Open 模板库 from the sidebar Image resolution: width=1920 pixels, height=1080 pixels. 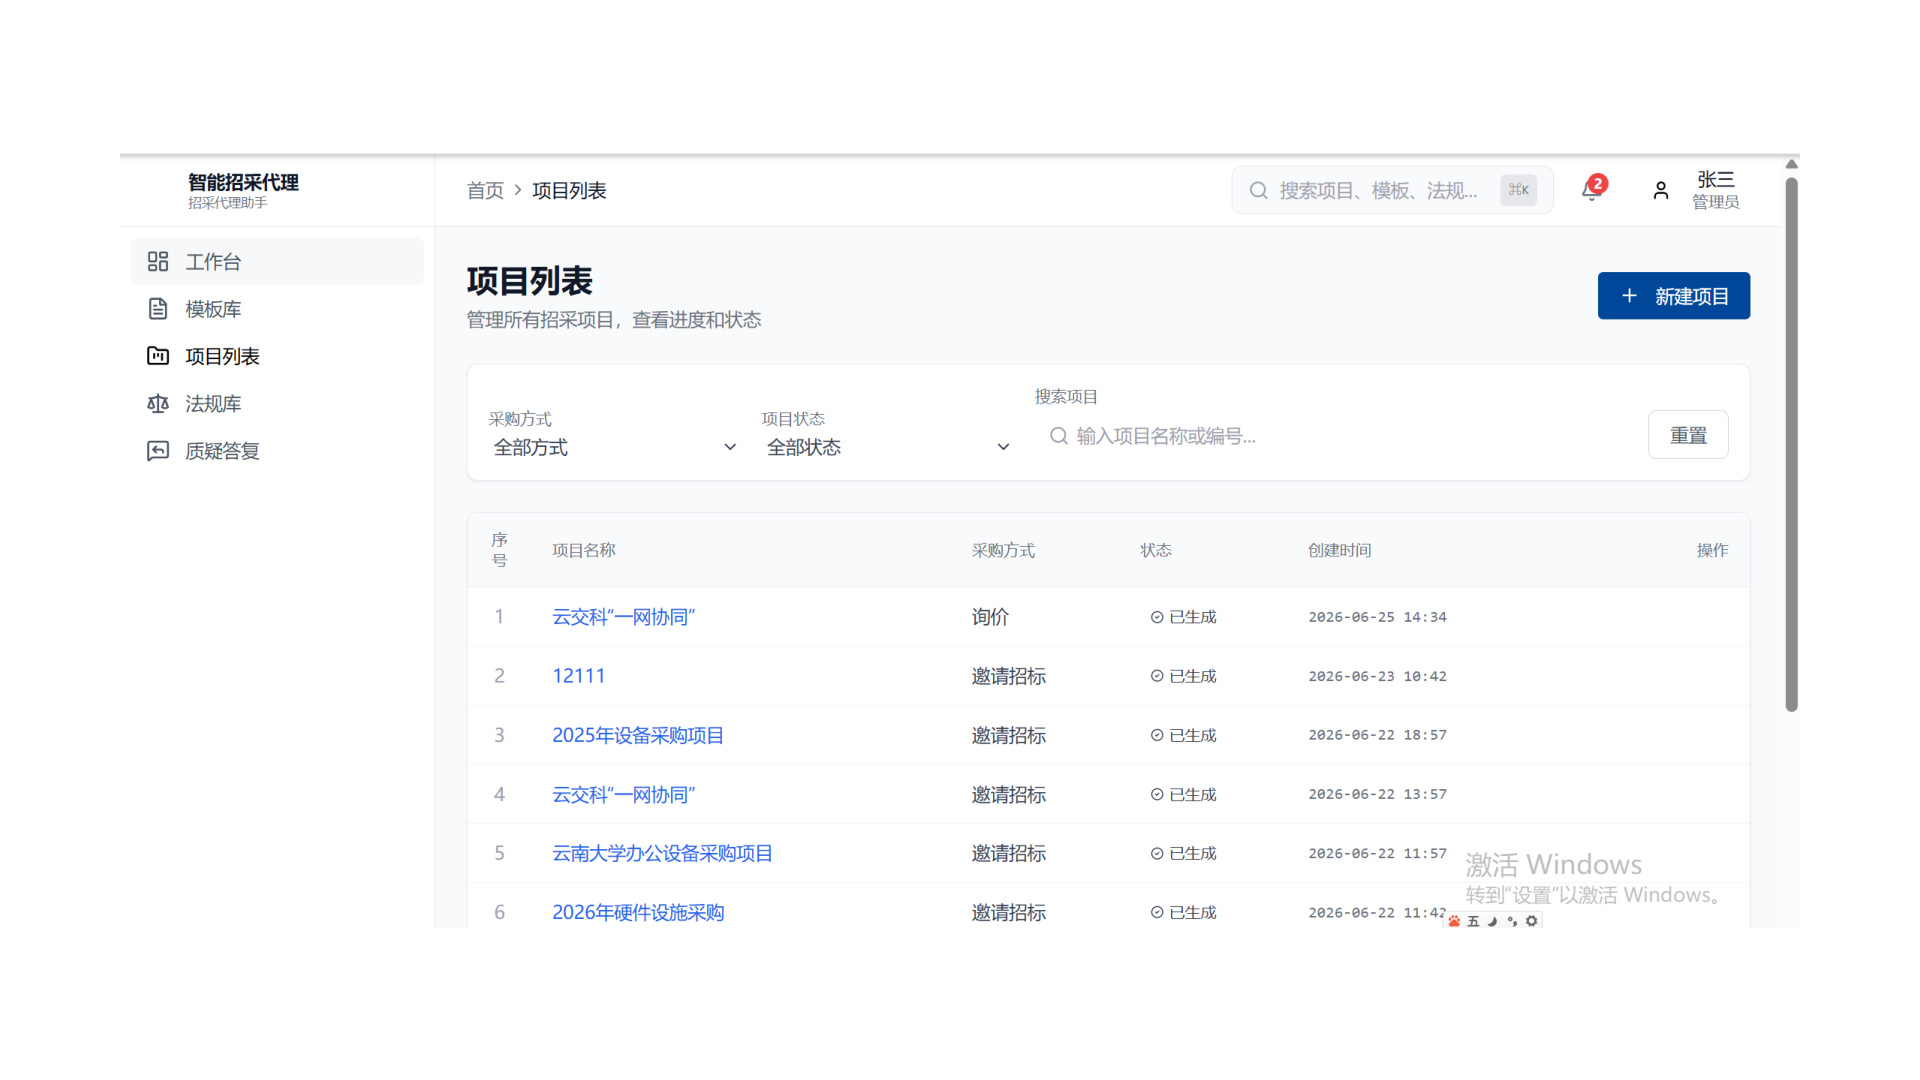click(x=277, y=309)
